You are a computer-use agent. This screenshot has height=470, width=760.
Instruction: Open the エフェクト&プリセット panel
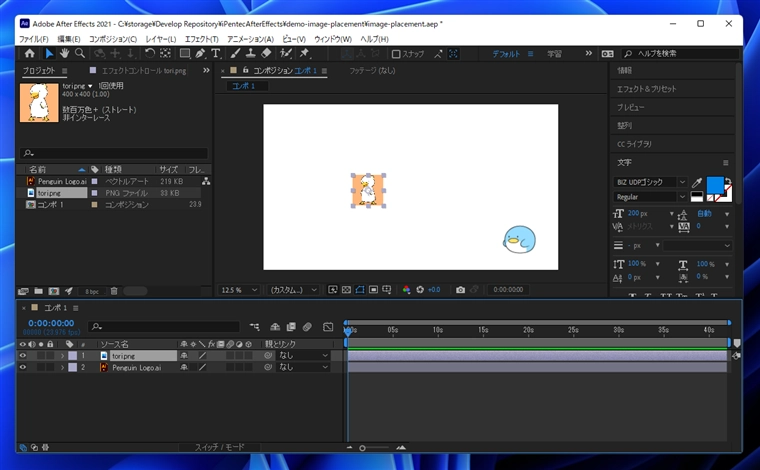[647, 89]
